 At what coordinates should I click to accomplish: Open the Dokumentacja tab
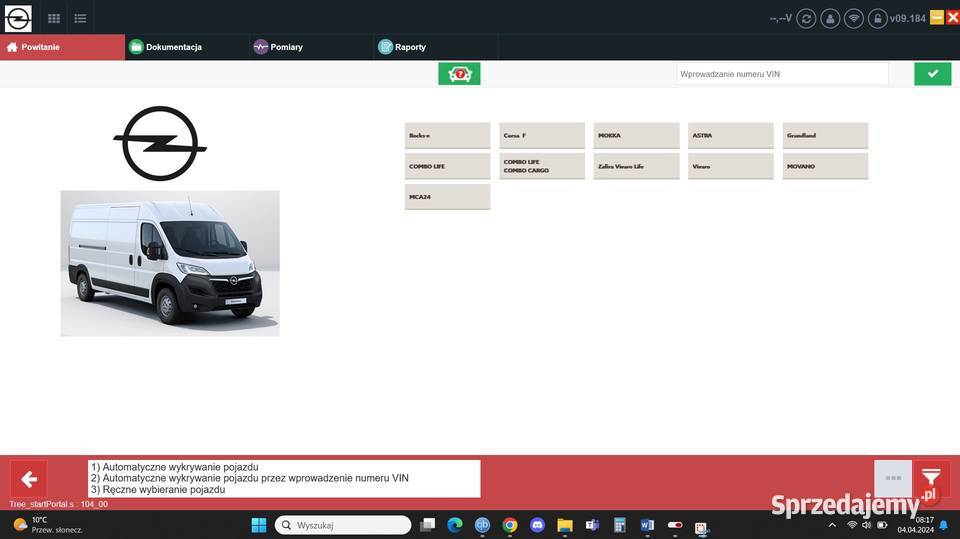point(187,47)
